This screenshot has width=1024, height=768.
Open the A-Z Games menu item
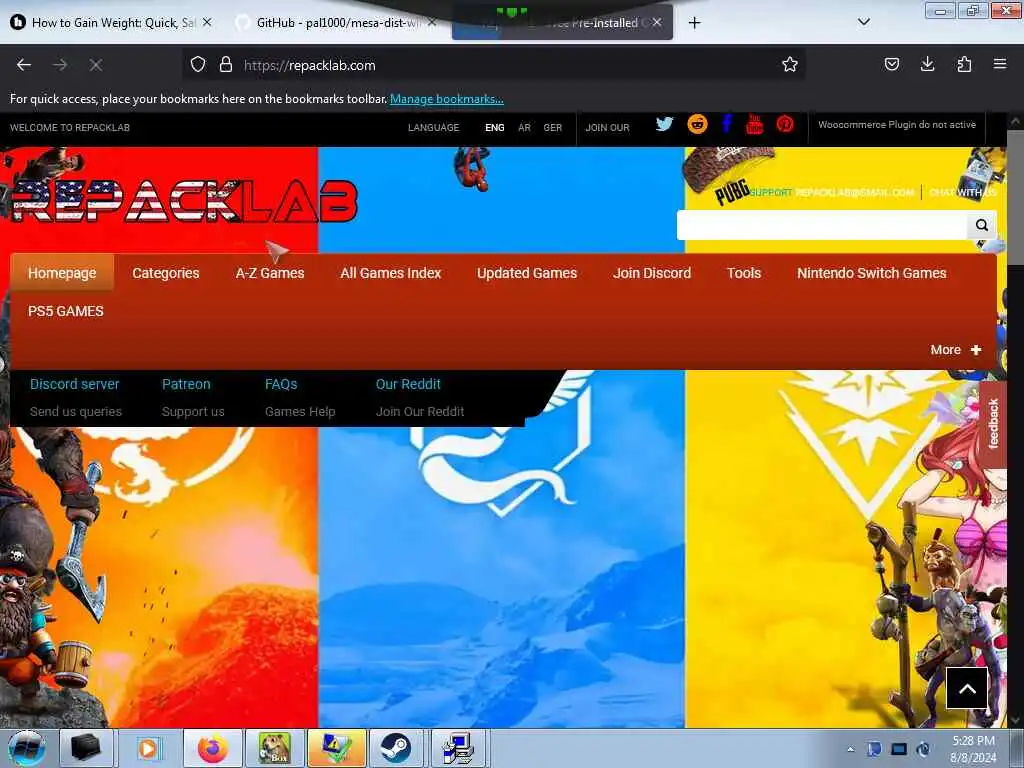pyautogui.click(x=270, y=273)
